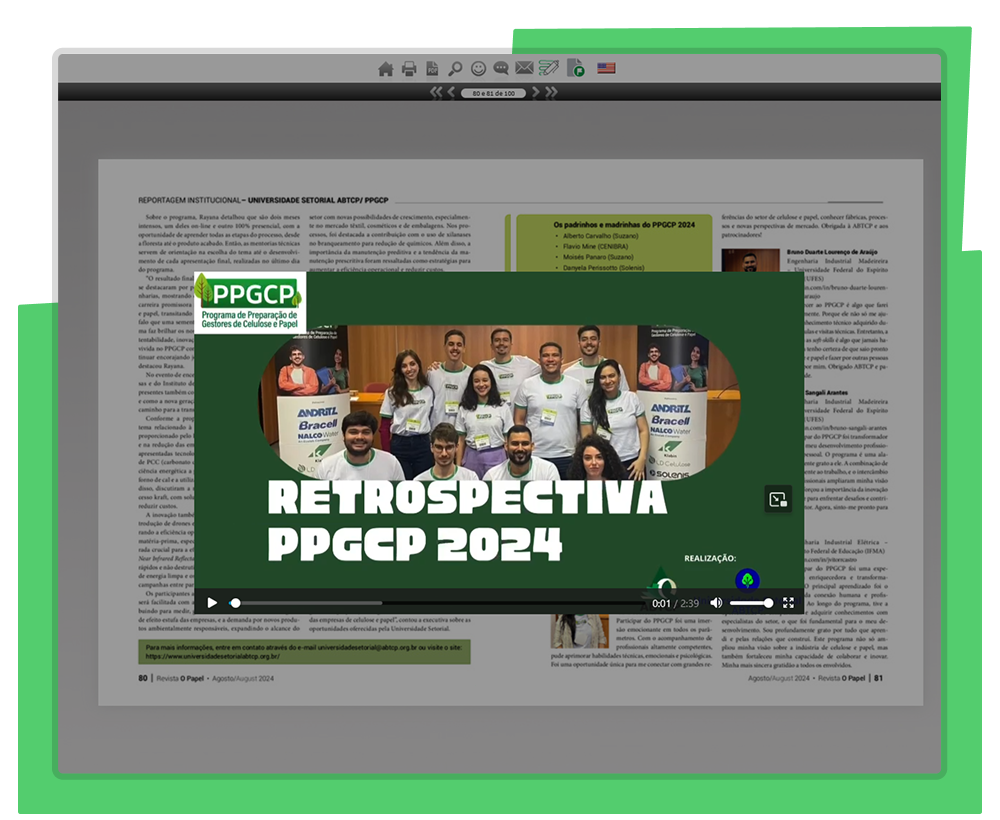Go to the previous page arrow

(451, 92)
